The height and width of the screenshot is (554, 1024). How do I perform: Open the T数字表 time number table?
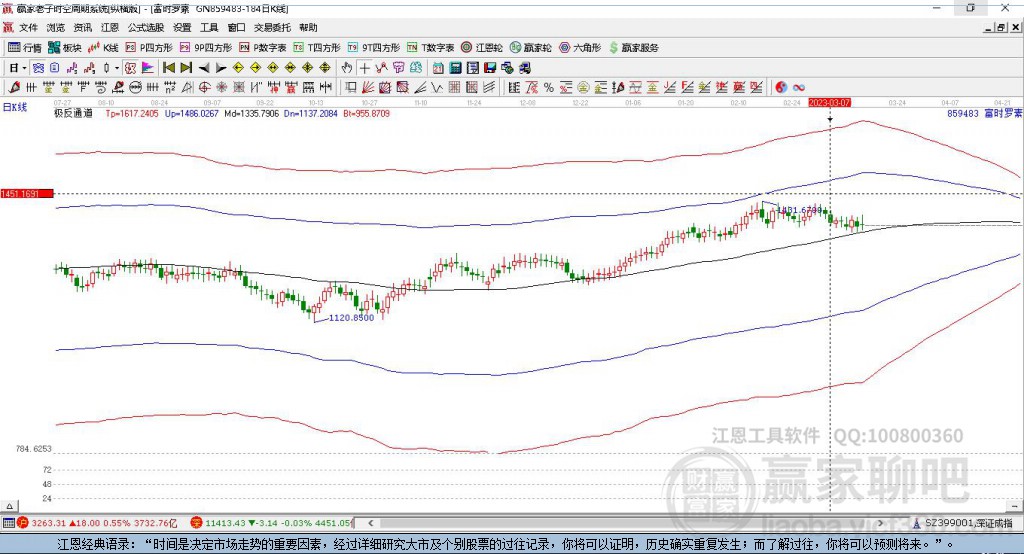[430, 48]
